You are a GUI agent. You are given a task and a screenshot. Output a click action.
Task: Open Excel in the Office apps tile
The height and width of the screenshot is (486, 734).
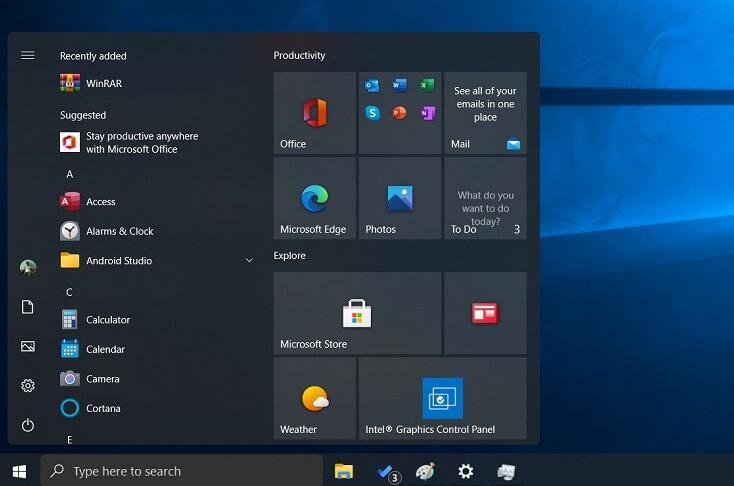tap(427, 86)
